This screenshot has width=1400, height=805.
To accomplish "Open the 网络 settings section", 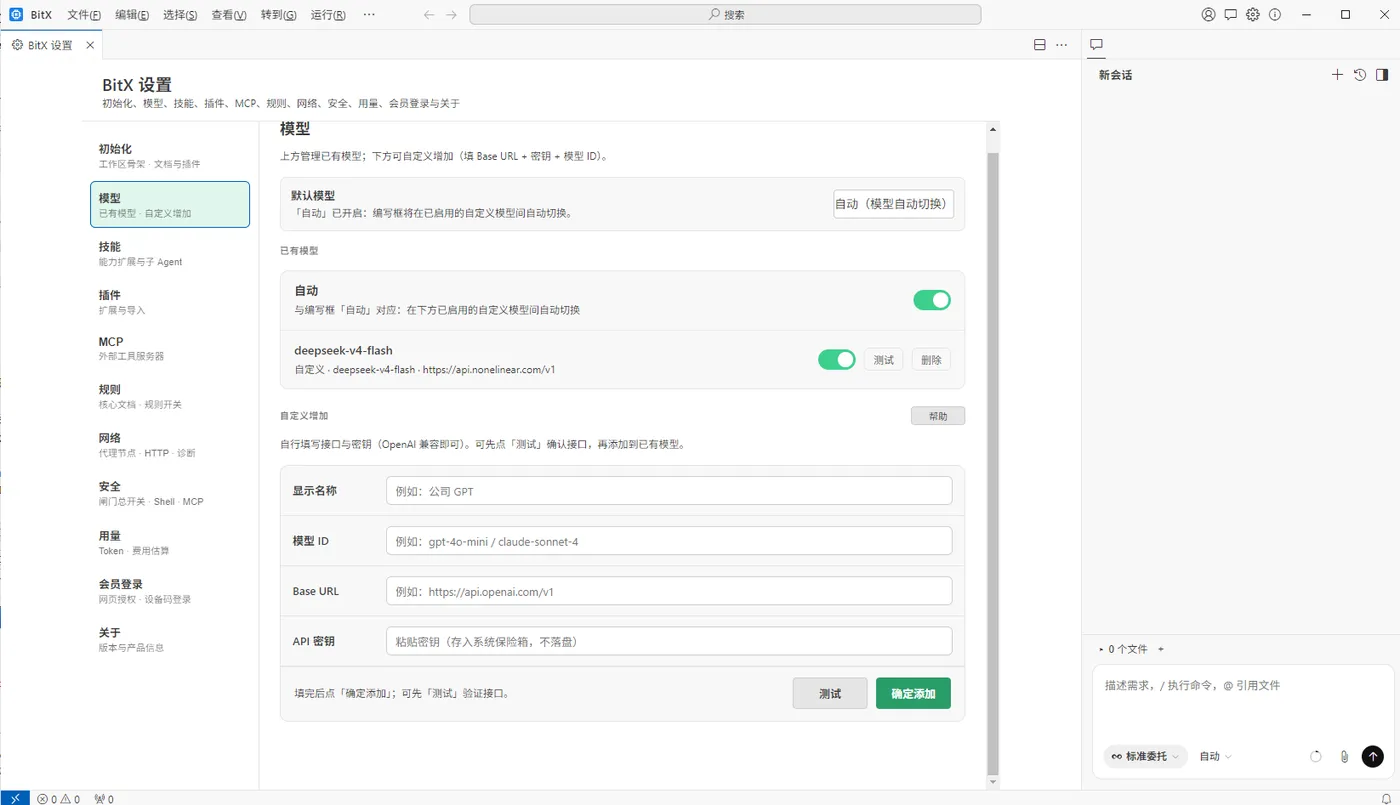I will click(170, 445).
